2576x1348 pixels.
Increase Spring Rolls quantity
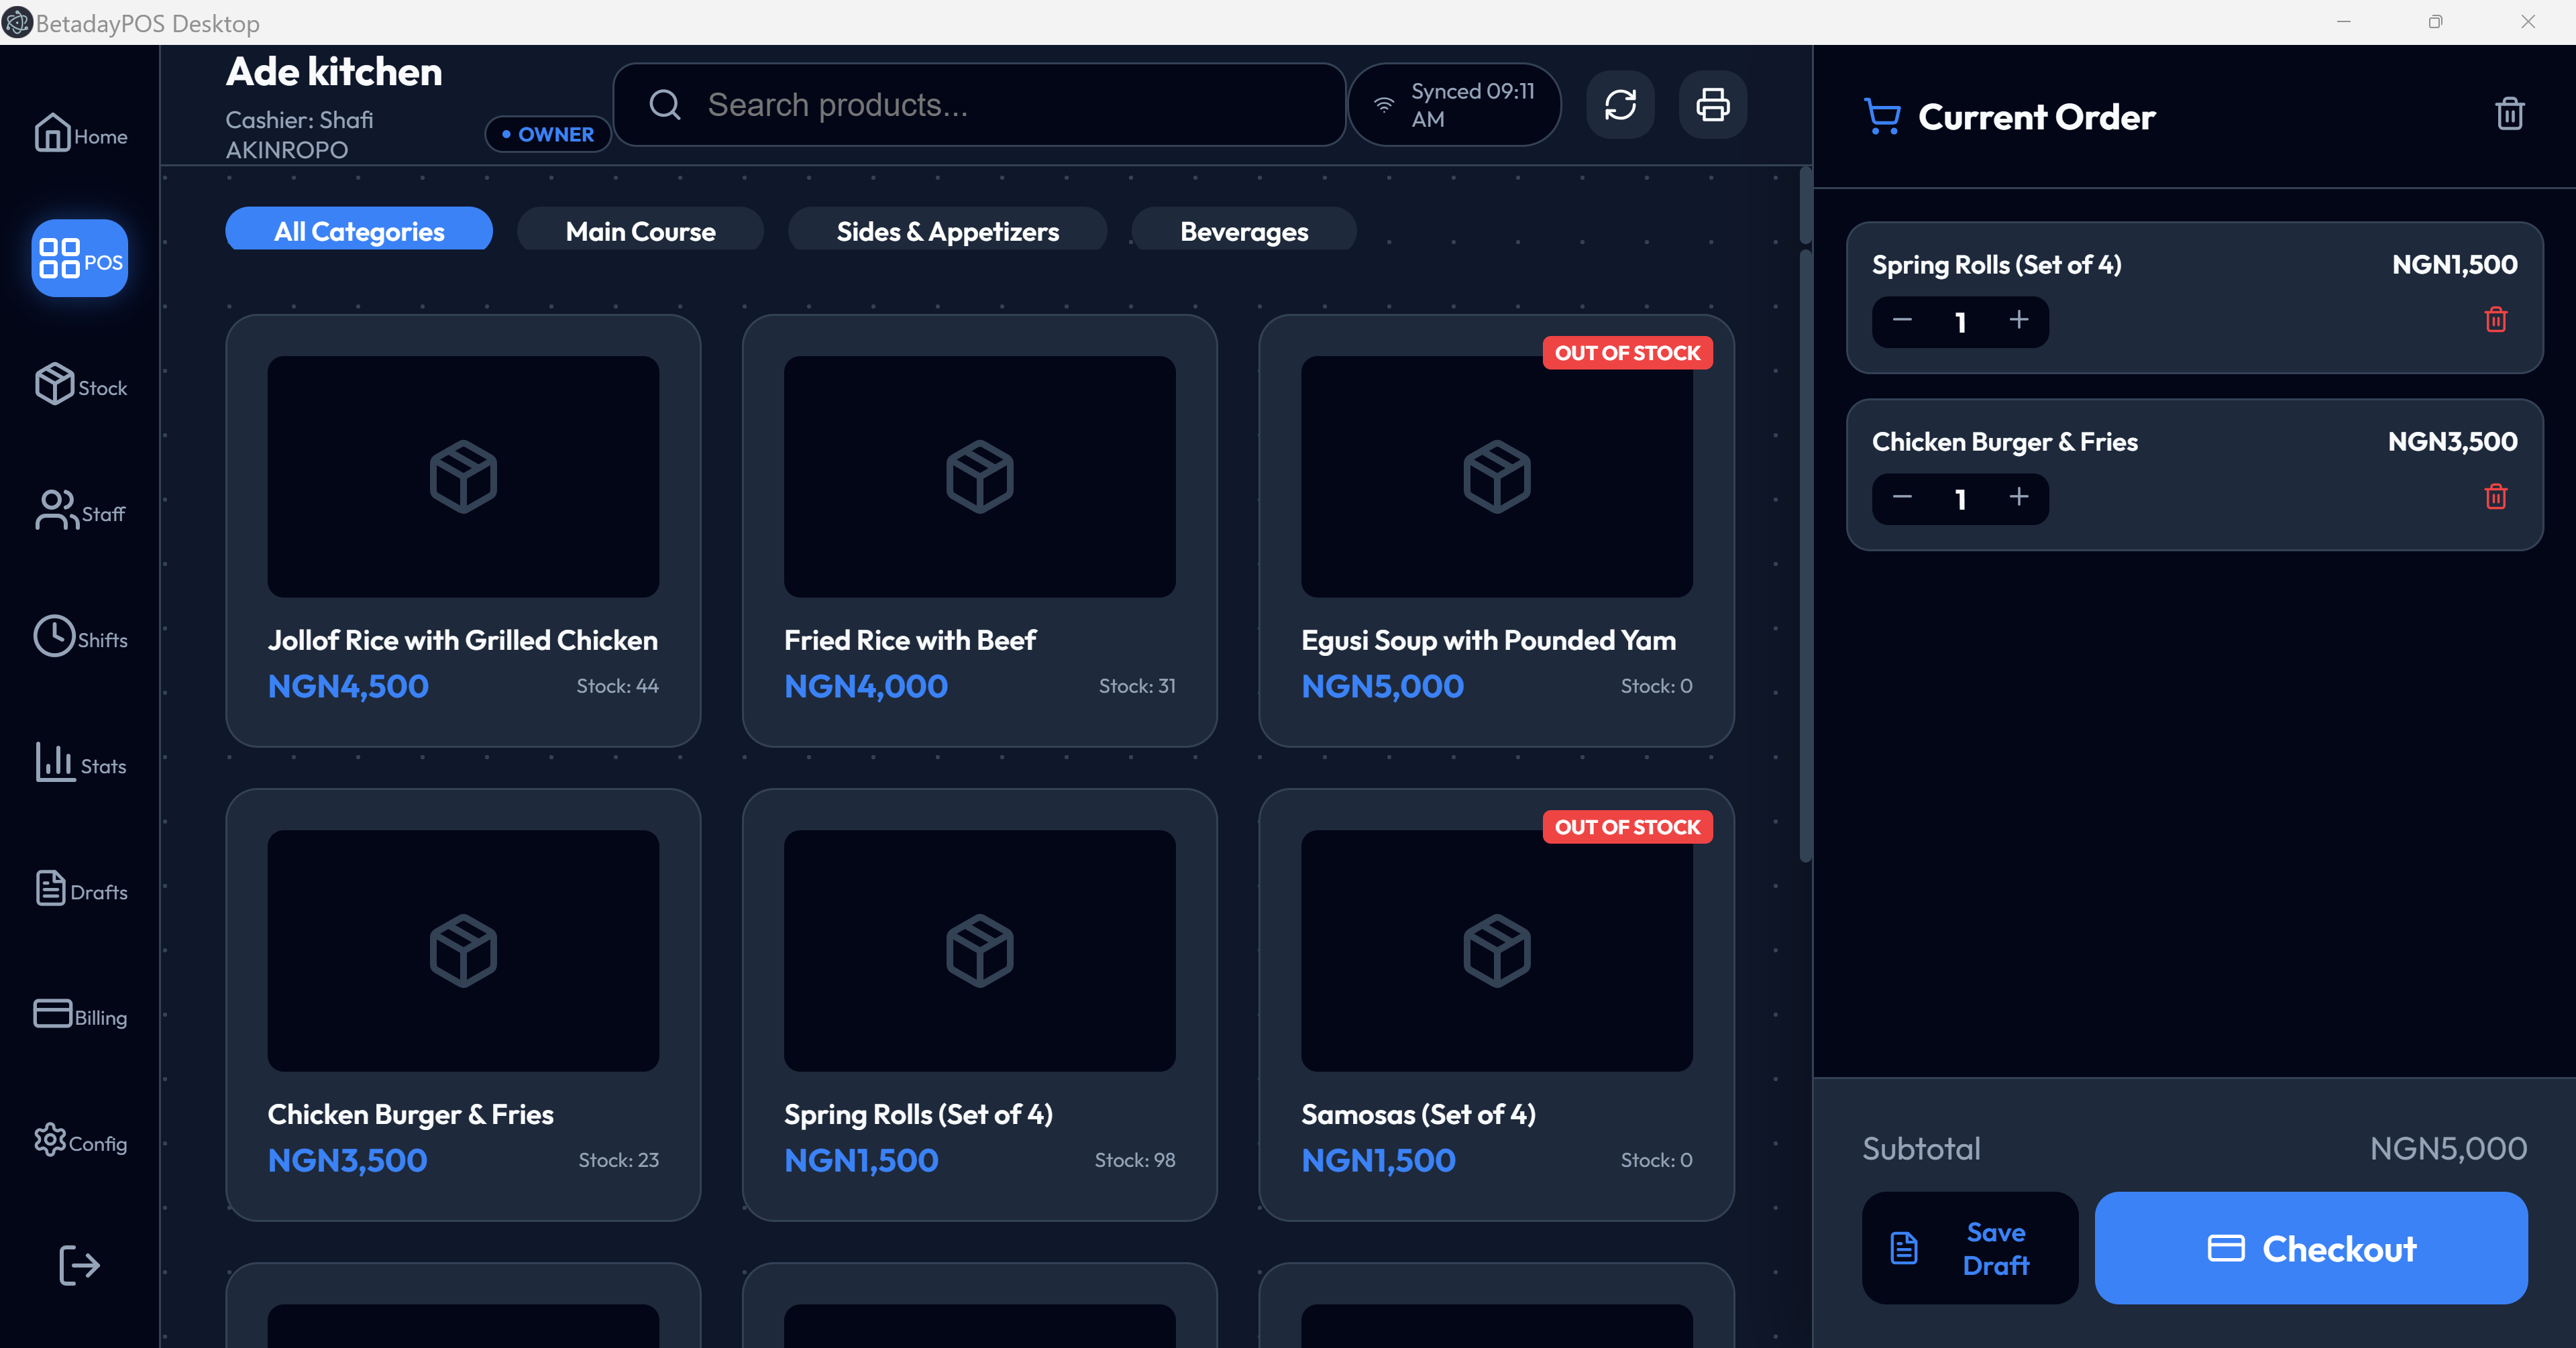pos(2018,320)
